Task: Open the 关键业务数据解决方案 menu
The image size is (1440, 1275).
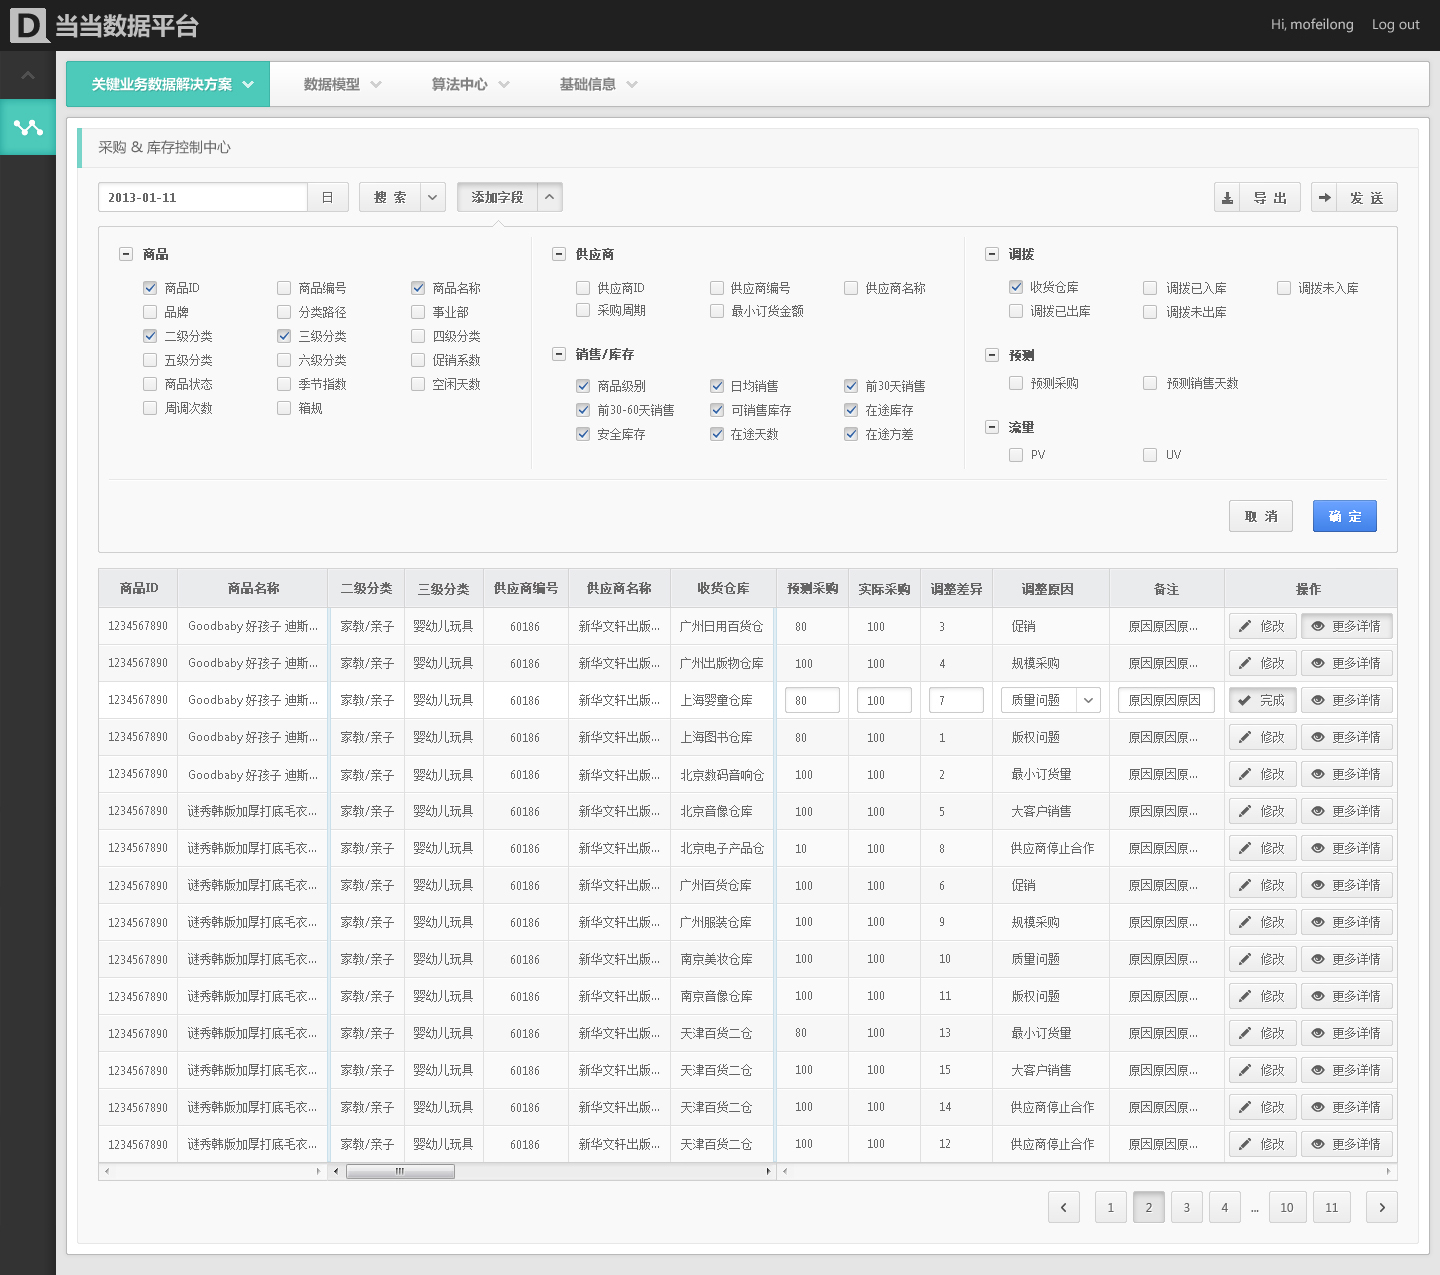Action: coord(168,84)
